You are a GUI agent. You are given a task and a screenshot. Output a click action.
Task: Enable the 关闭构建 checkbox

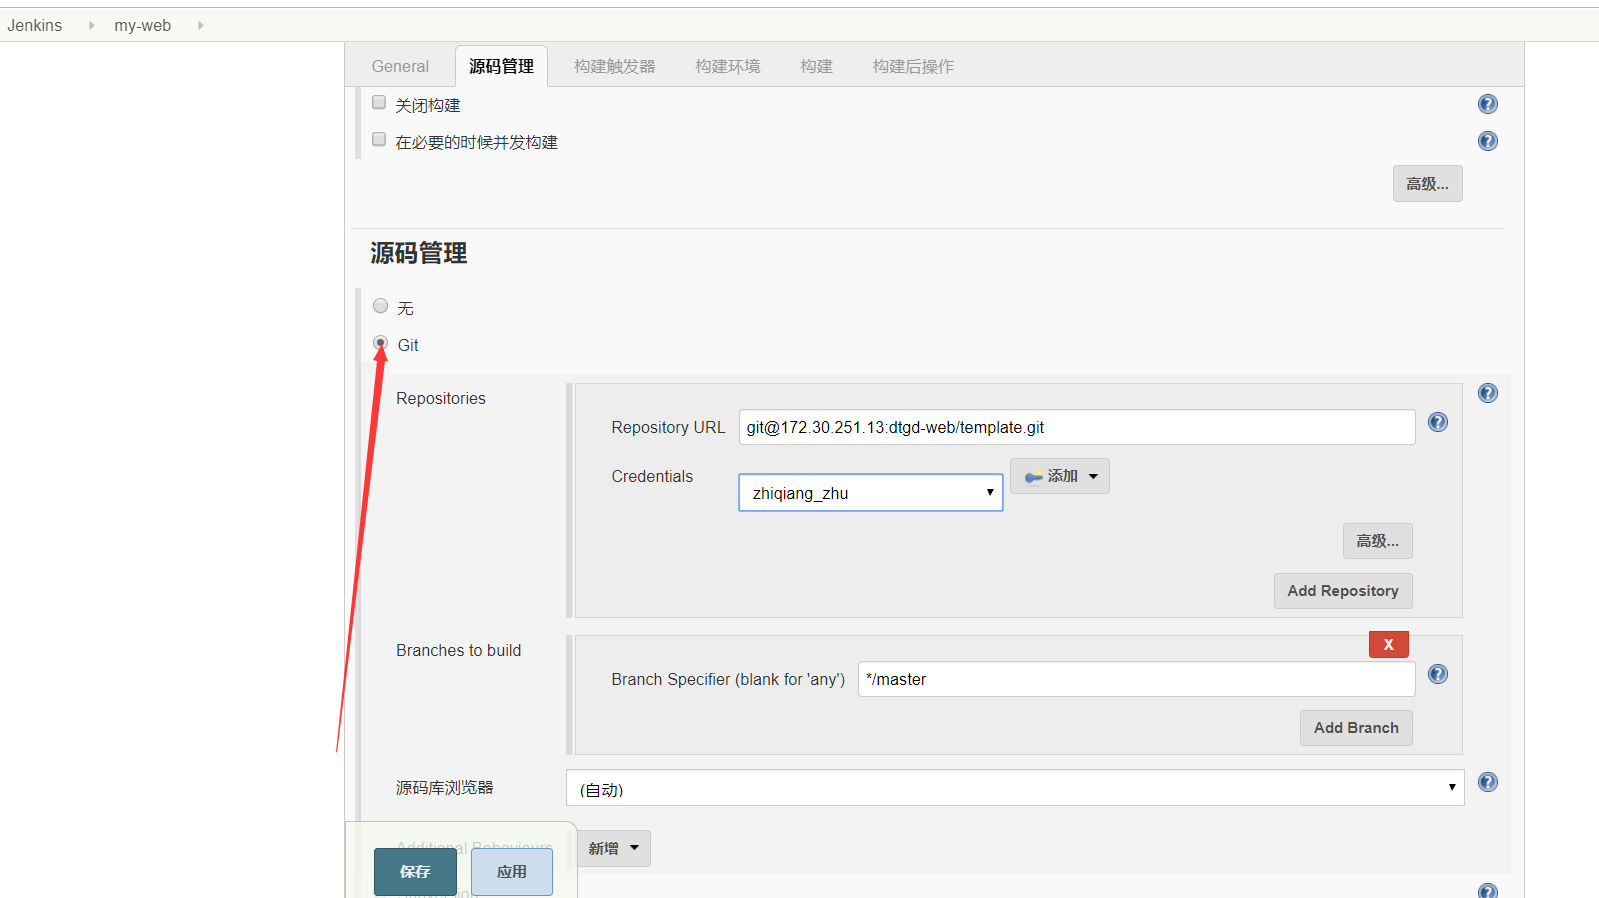[379, 102]
